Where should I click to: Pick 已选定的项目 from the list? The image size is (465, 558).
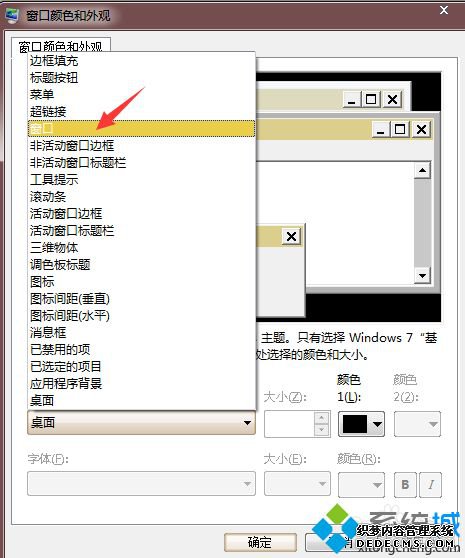[x=141, y=367]
